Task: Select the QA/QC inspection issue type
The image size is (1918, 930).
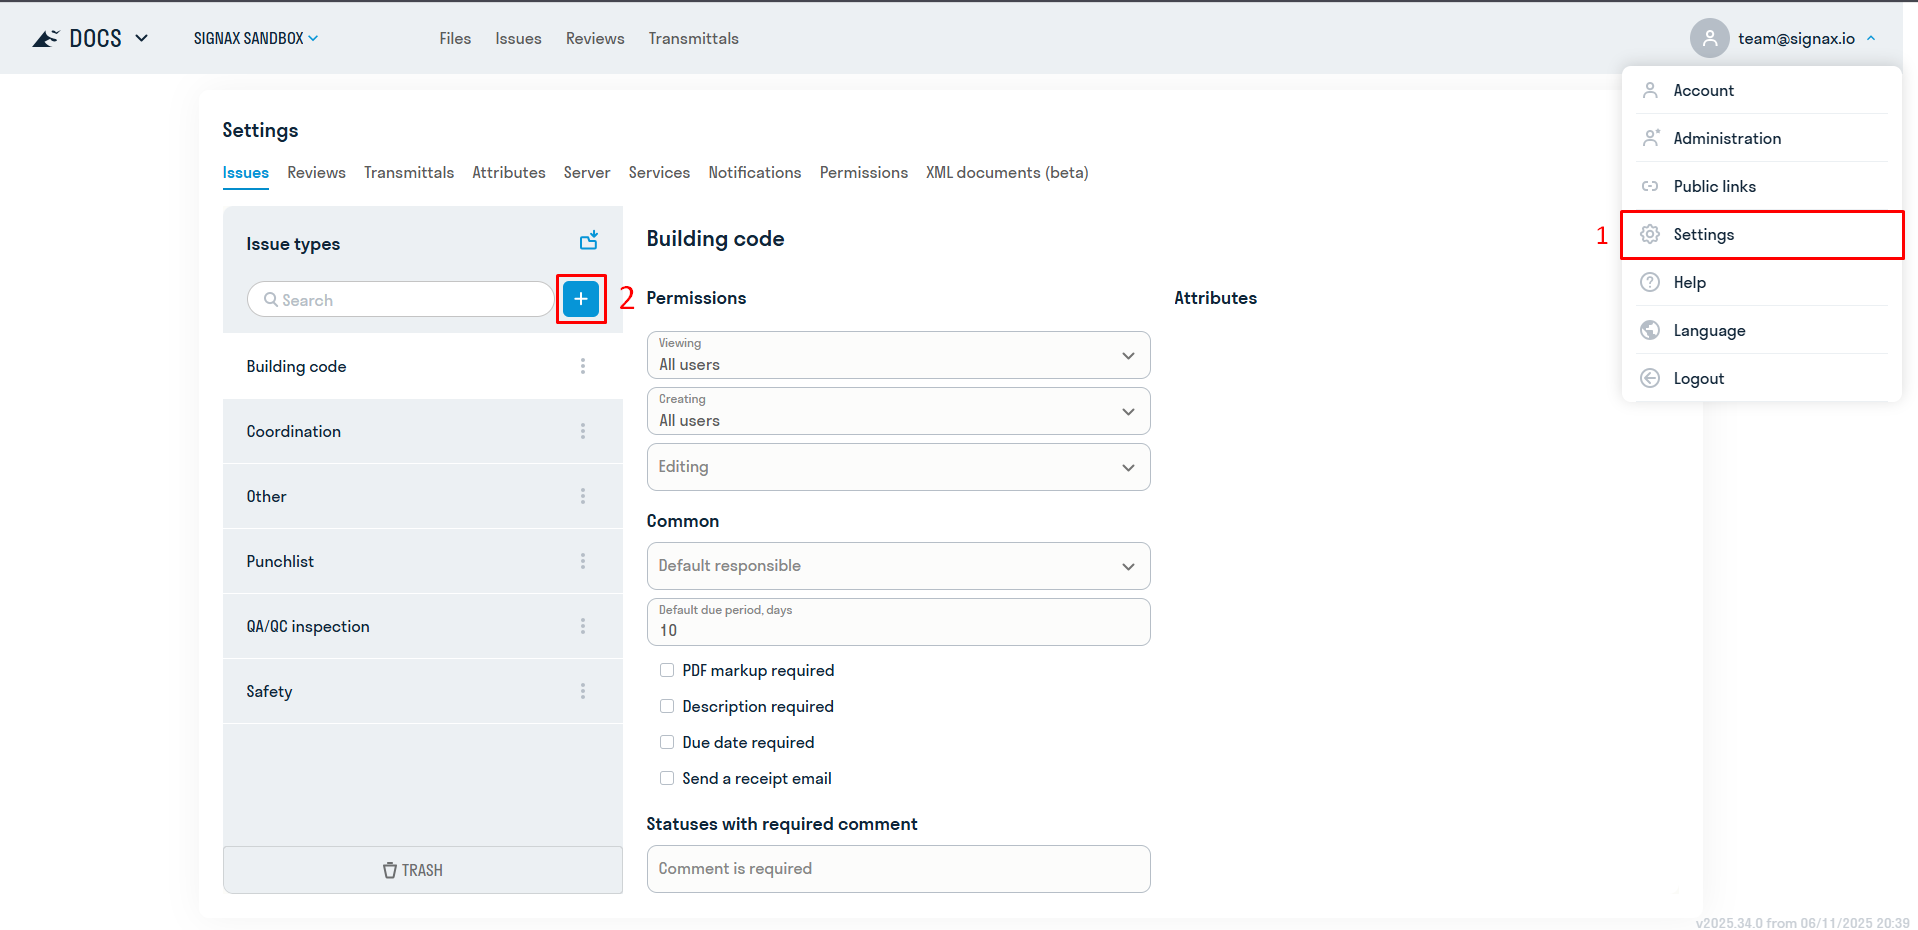Action: [423, 626]
